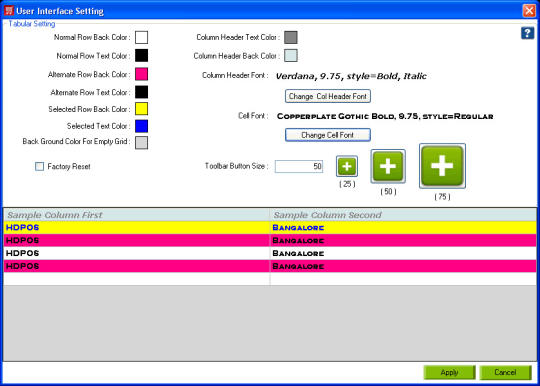Close the User Interface Setting window

(529, 11)
